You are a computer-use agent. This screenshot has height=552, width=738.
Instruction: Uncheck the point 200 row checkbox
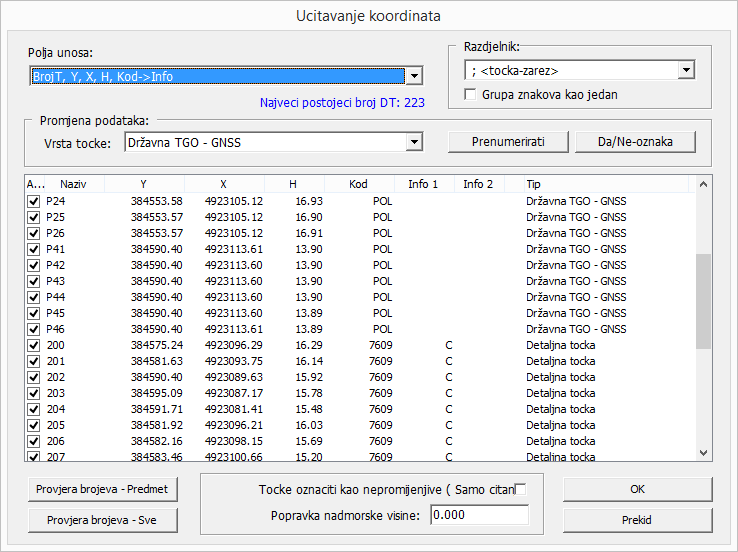tap(33, 345)
